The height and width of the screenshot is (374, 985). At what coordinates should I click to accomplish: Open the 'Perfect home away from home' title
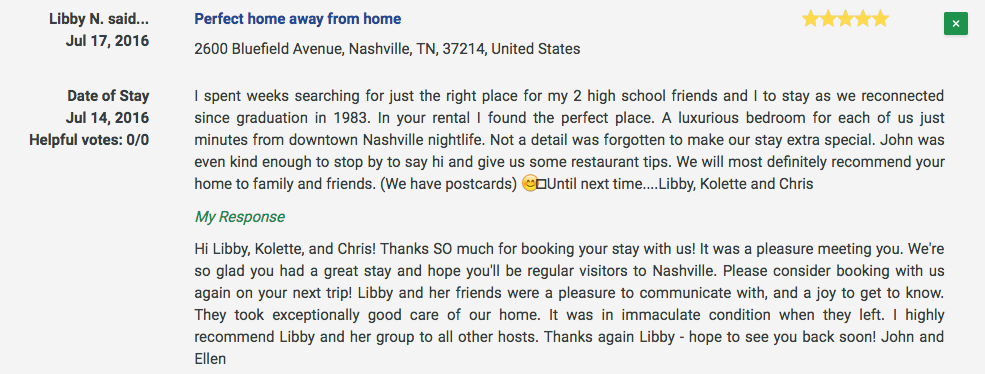(298, 19)
